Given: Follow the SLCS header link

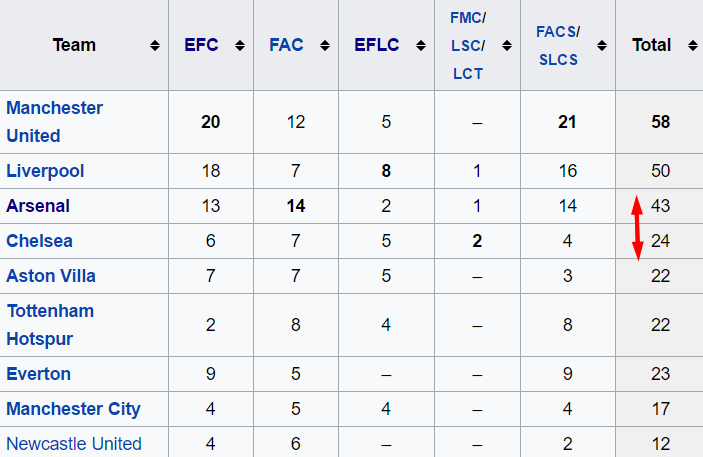Looking at the screenshot, I should [558, 59].
